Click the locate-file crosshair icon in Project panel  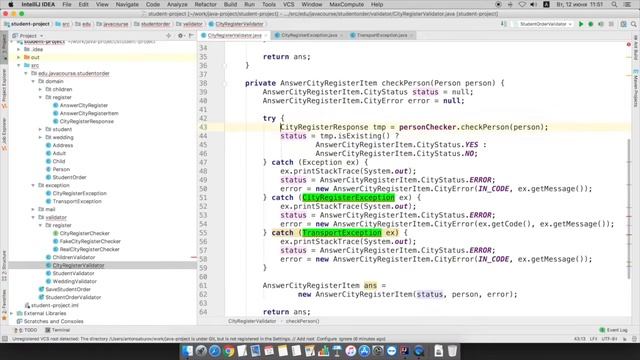click(x=169, y=36)
